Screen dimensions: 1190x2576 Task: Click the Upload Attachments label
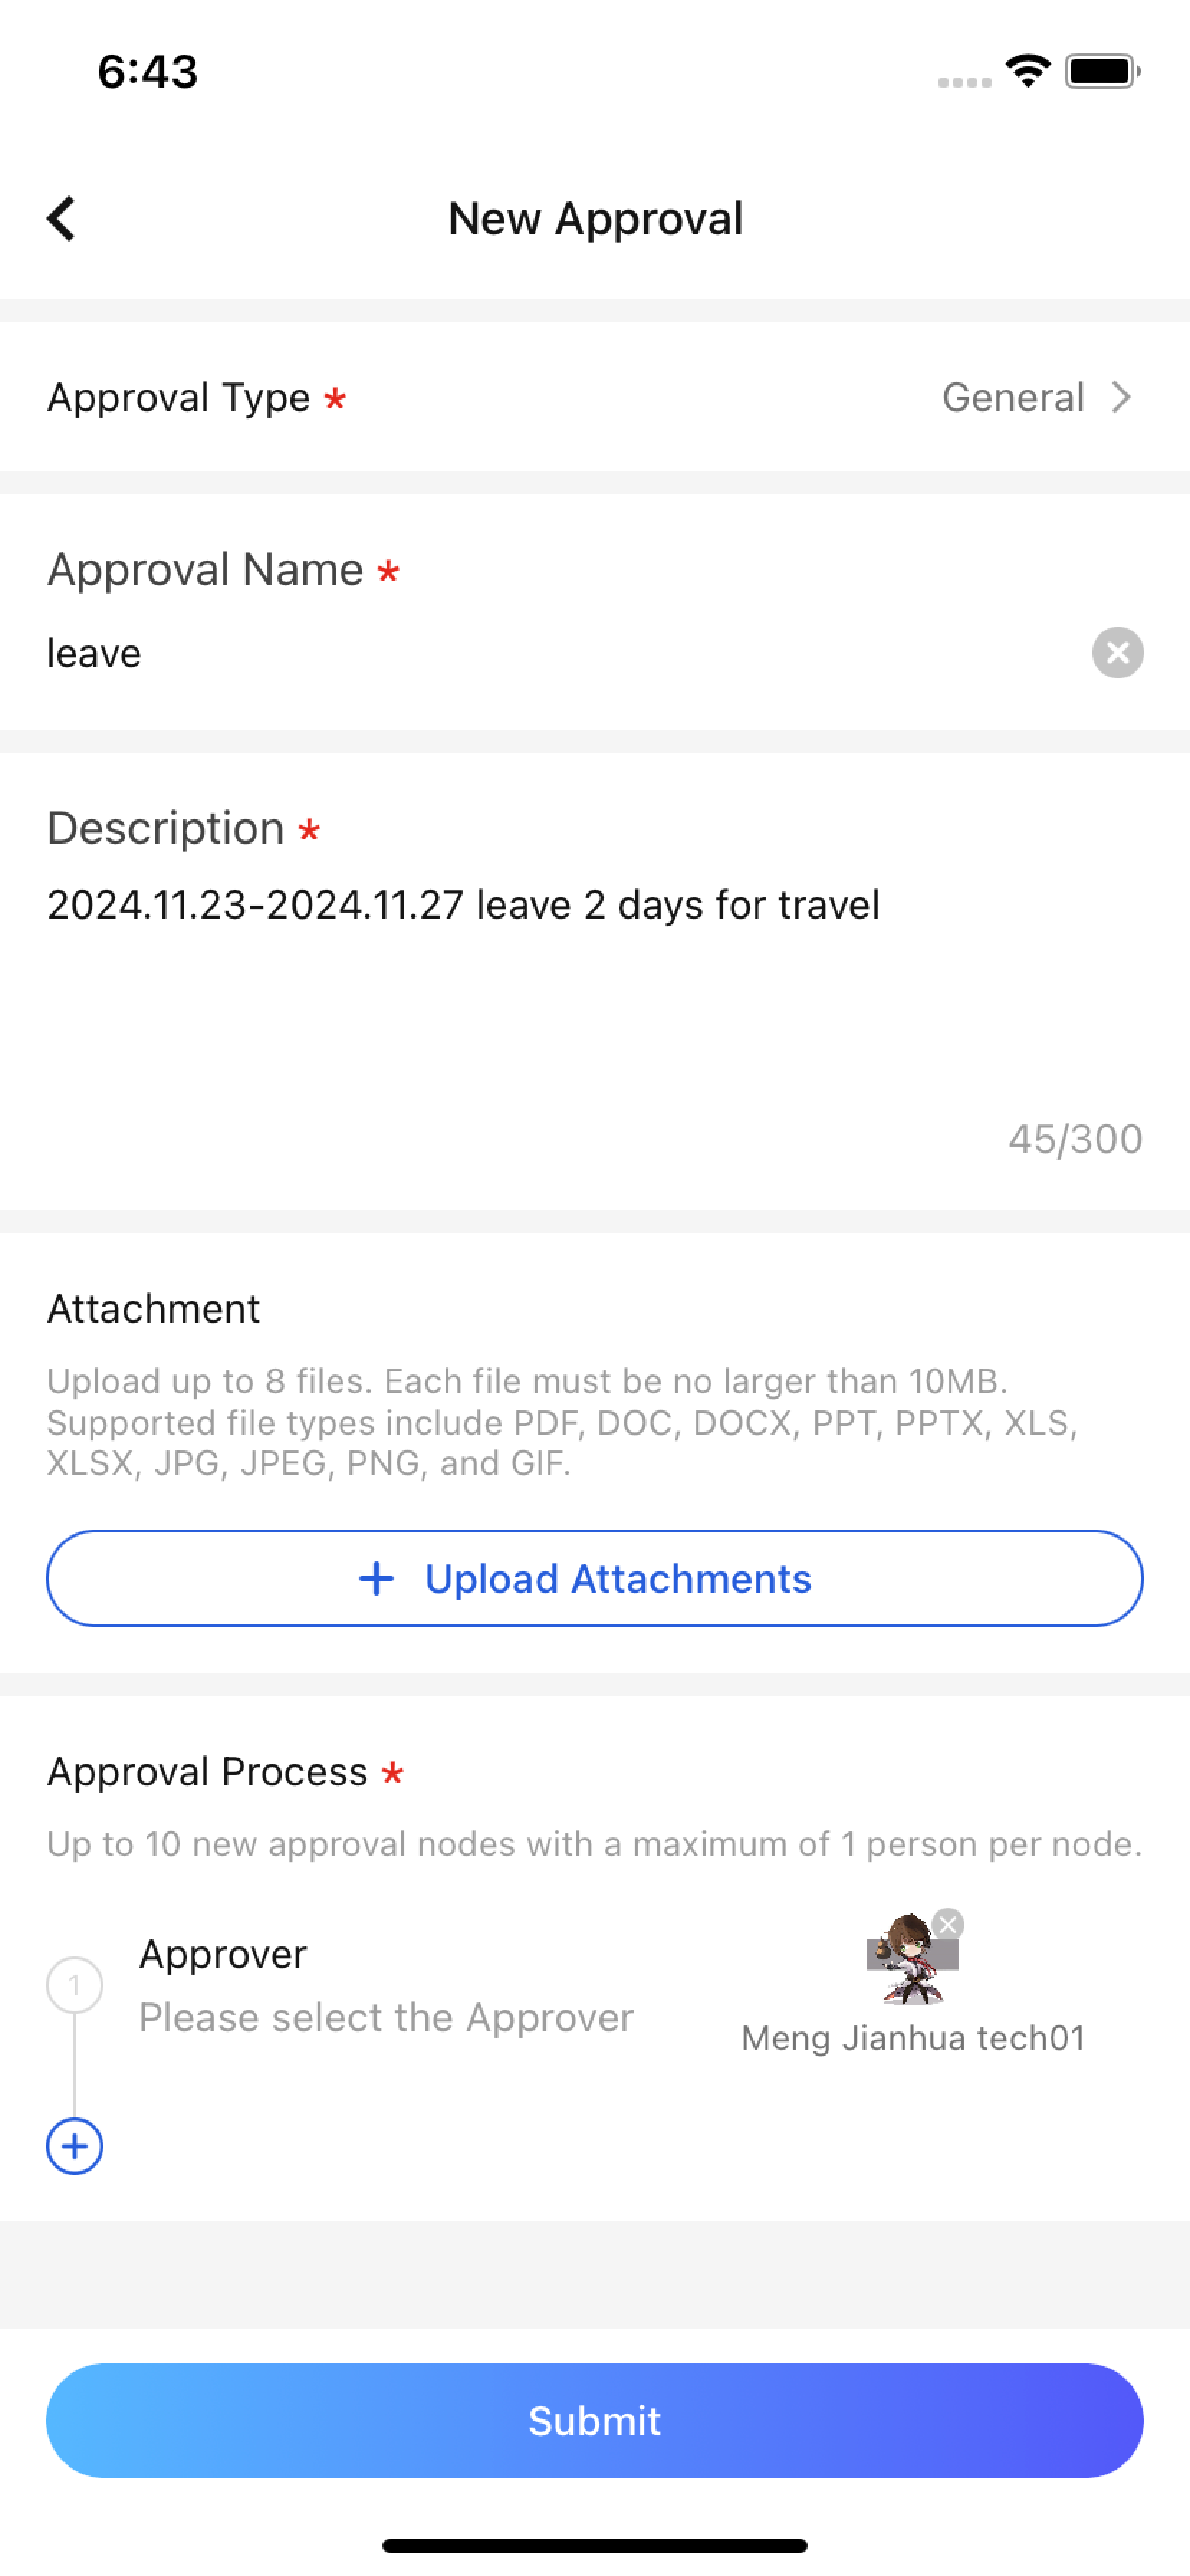(x=617, y=1578)
